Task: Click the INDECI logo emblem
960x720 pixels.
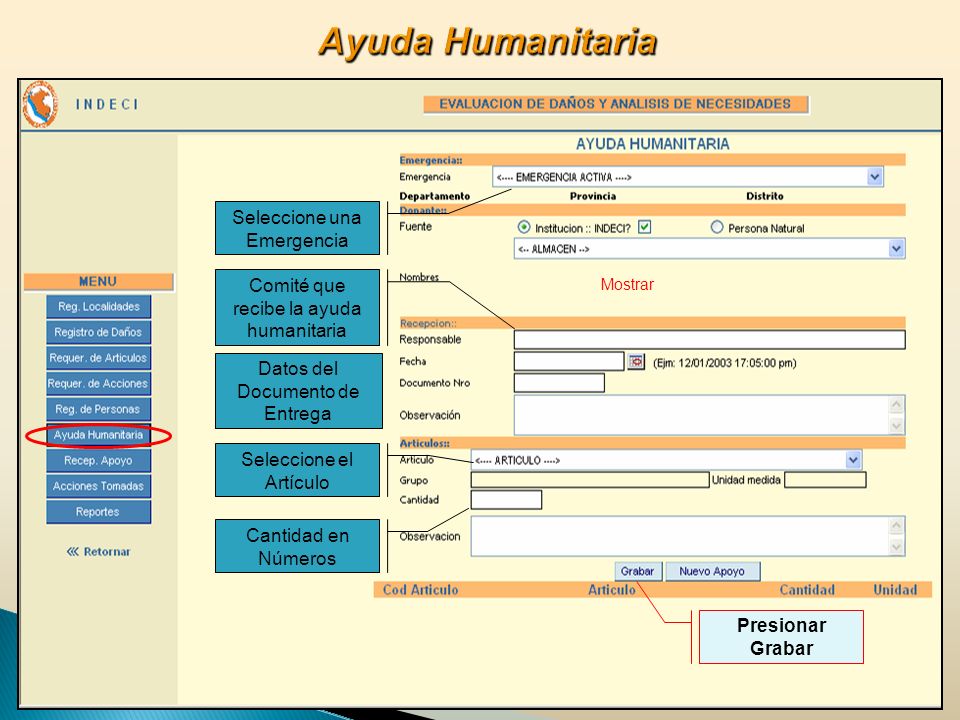Action: [40, 104]
